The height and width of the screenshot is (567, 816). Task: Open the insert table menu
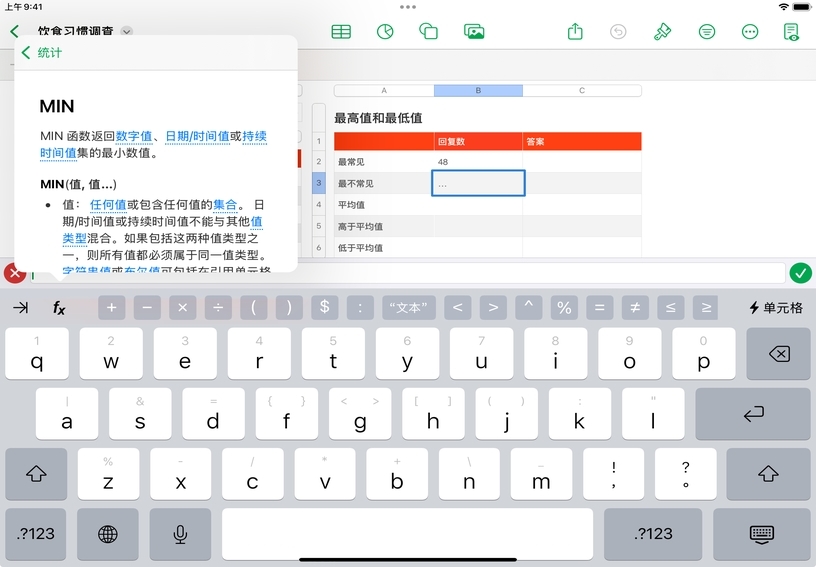341,31
